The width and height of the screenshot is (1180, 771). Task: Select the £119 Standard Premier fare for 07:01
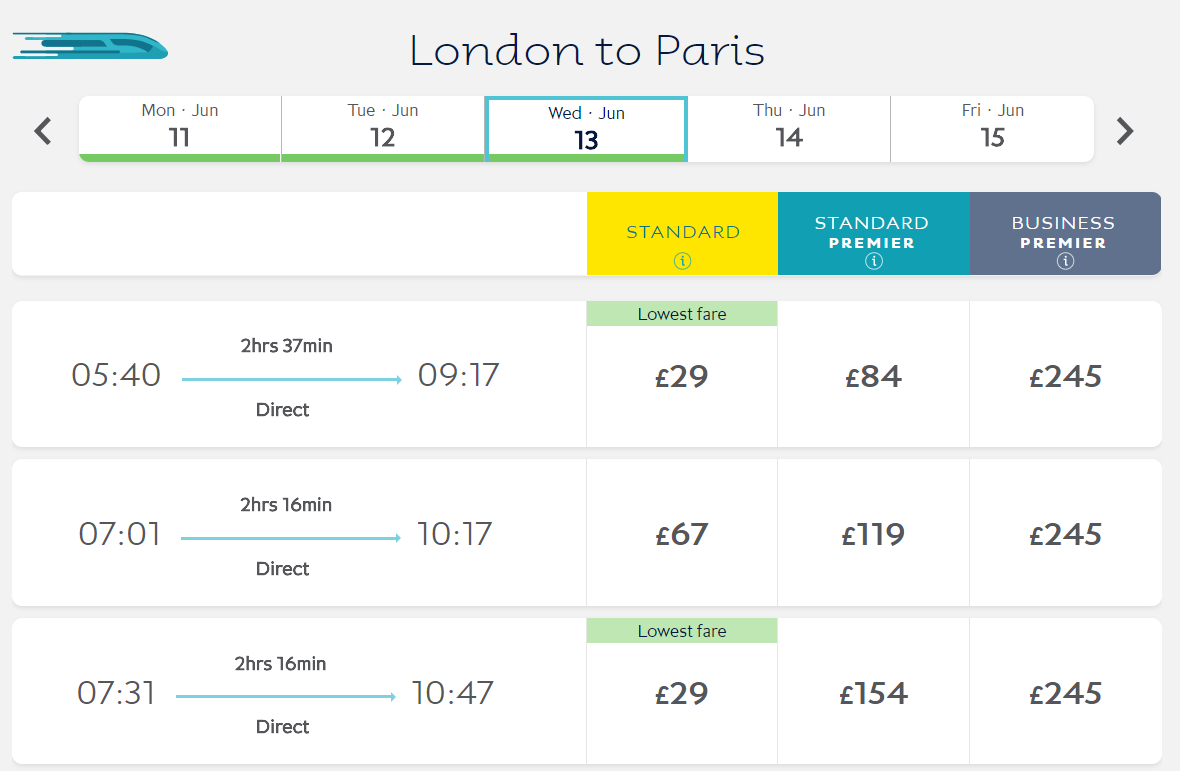click(x=874, y=534)
